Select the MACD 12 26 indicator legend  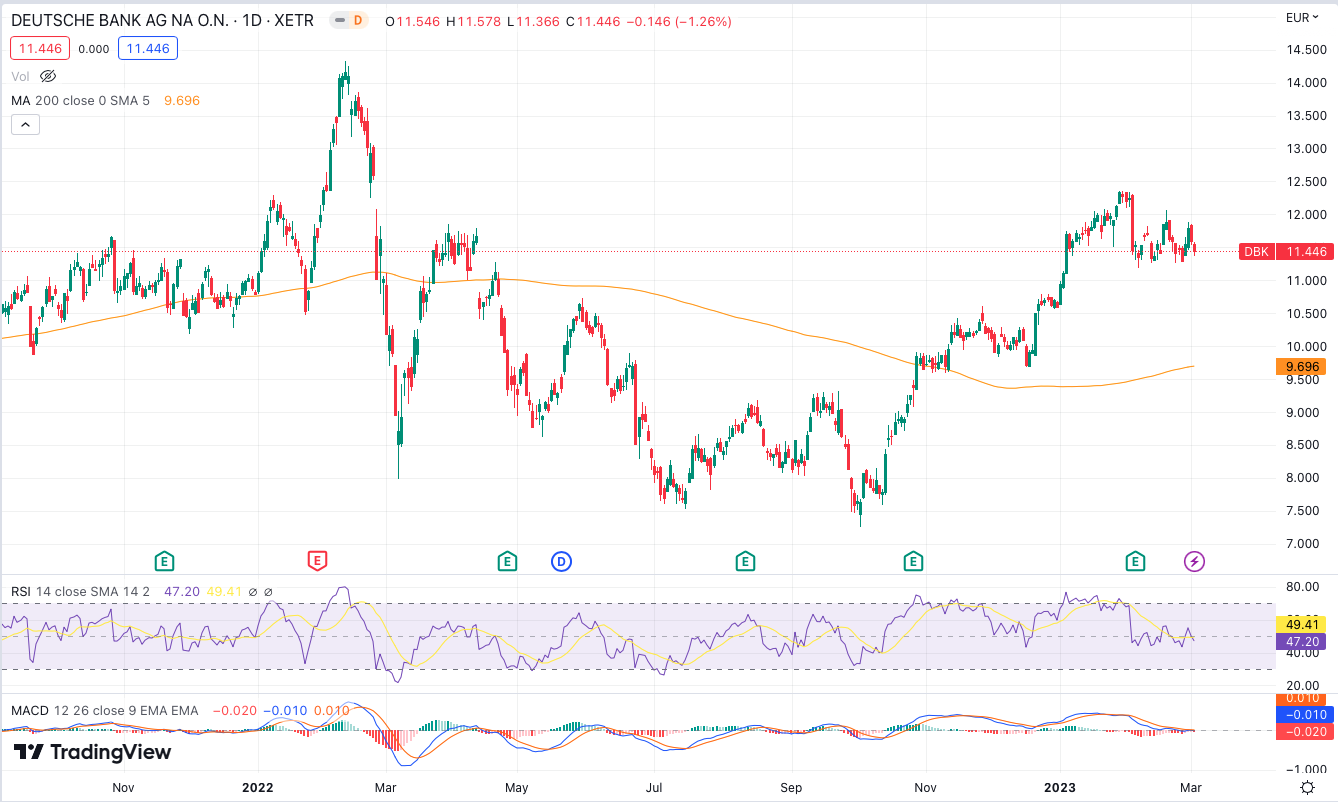point(104,710)
